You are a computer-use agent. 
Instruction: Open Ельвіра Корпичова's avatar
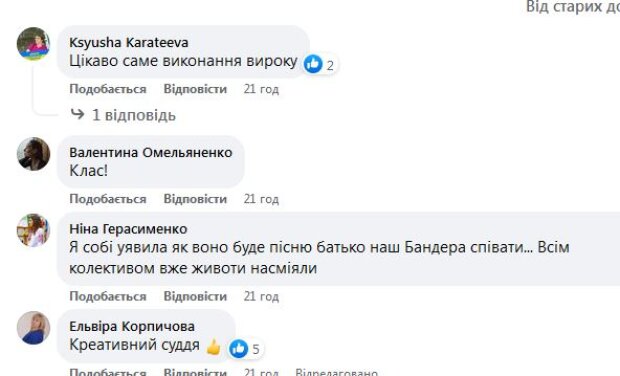coord(34,328)
